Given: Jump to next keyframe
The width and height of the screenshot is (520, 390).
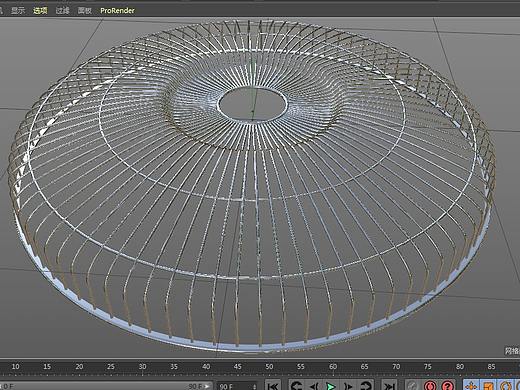Looking at the screenshot, I should 366,386.
